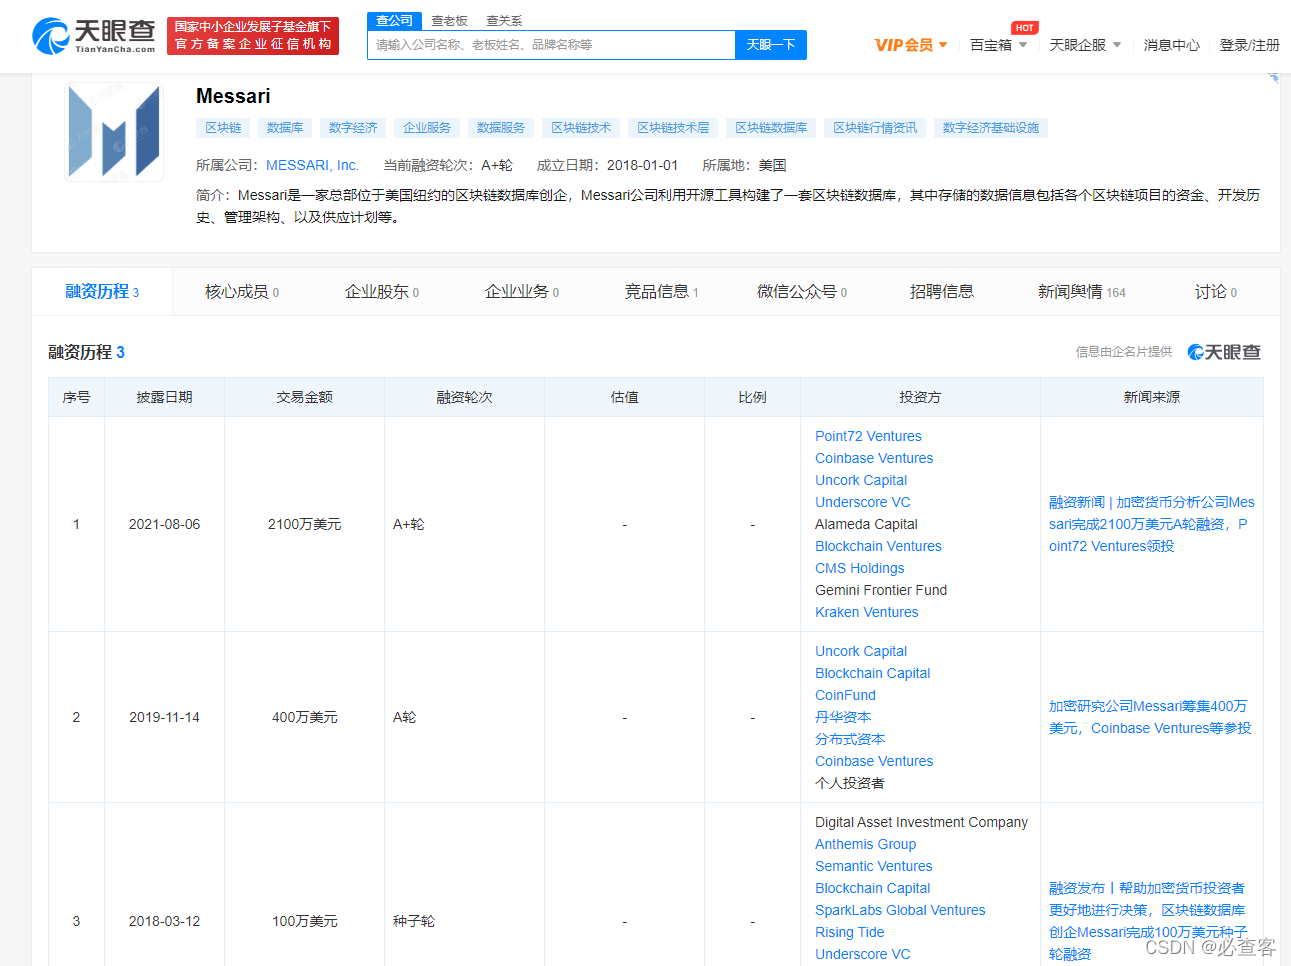Open the red national fund banner
The width and height of the screenshot is (1291, 966).
click(253, 36)
